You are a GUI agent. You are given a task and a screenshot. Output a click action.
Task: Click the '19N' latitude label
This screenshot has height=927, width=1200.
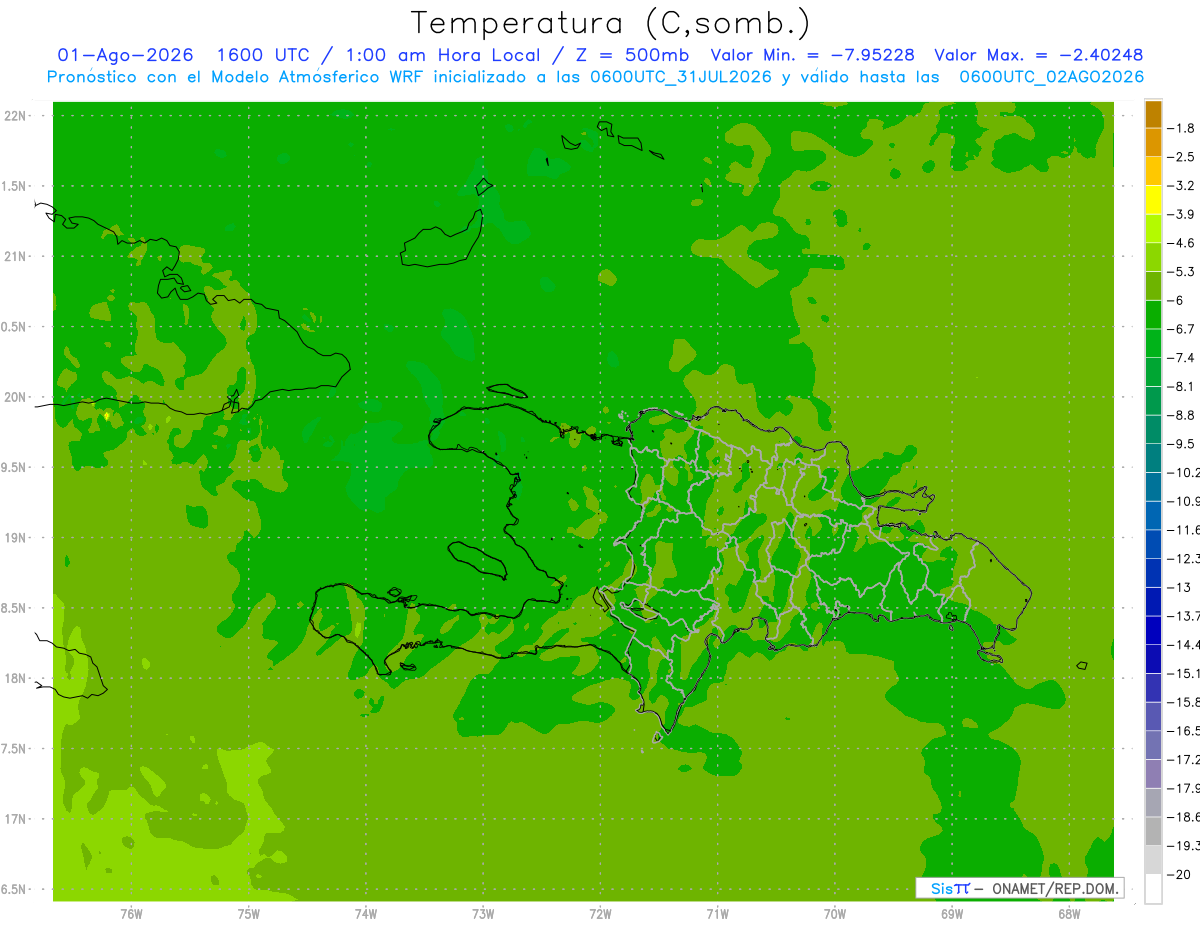click(16, 538)
